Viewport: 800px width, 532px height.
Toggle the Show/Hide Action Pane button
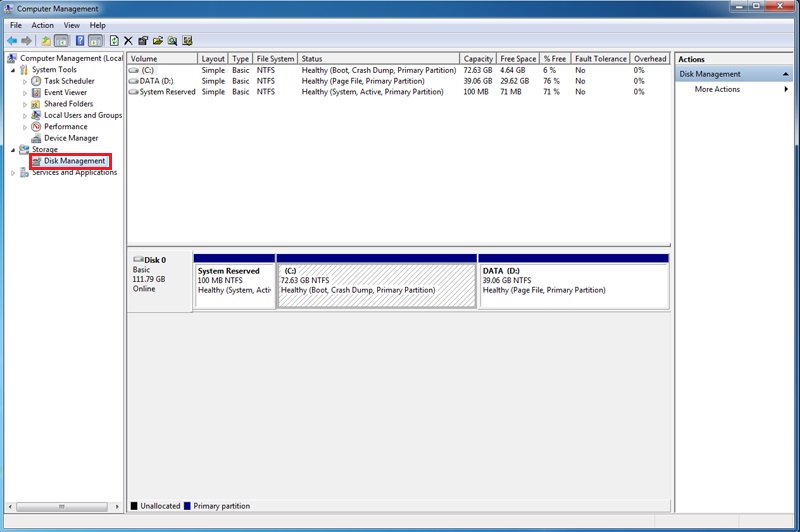(95, 41)
